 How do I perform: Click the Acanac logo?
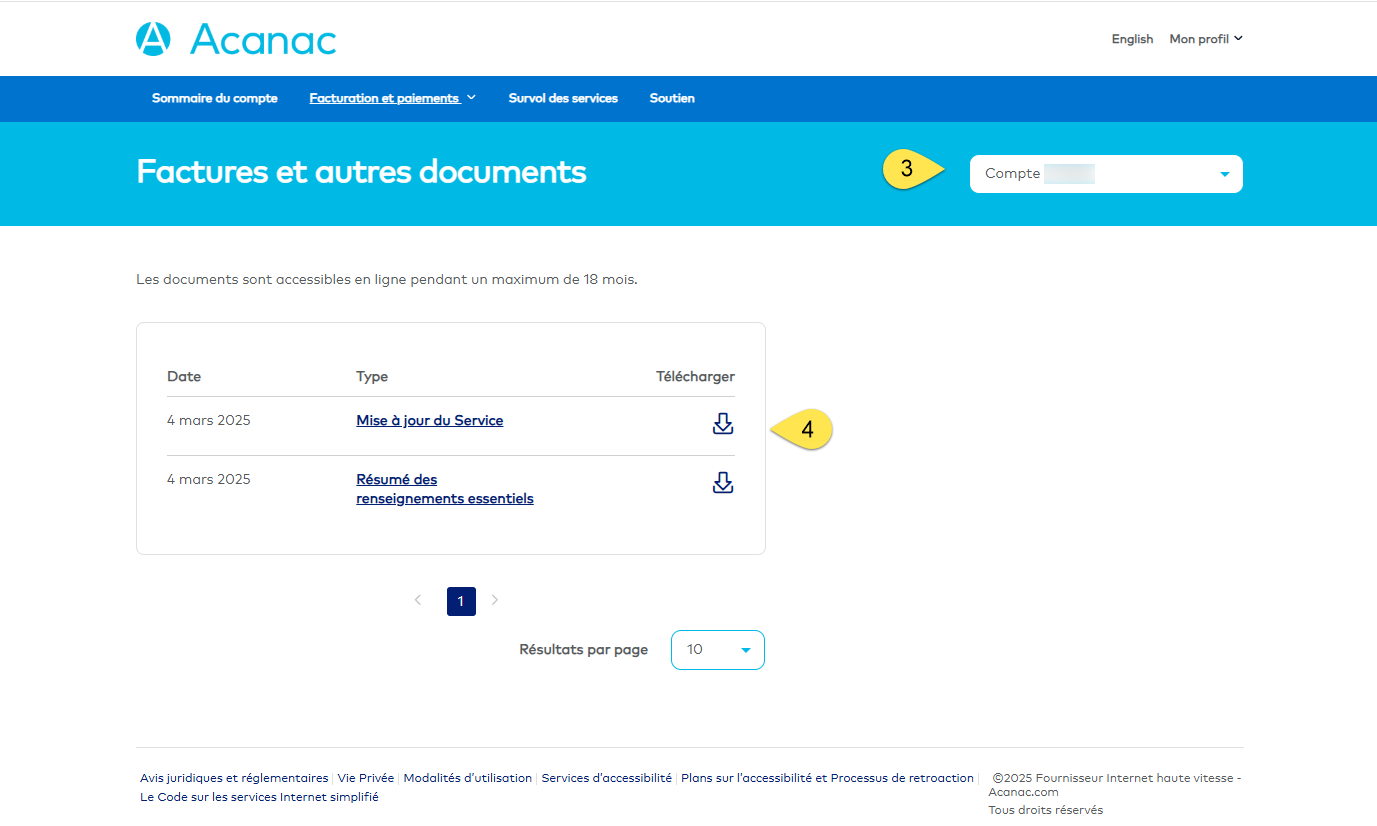pos(236,39)
